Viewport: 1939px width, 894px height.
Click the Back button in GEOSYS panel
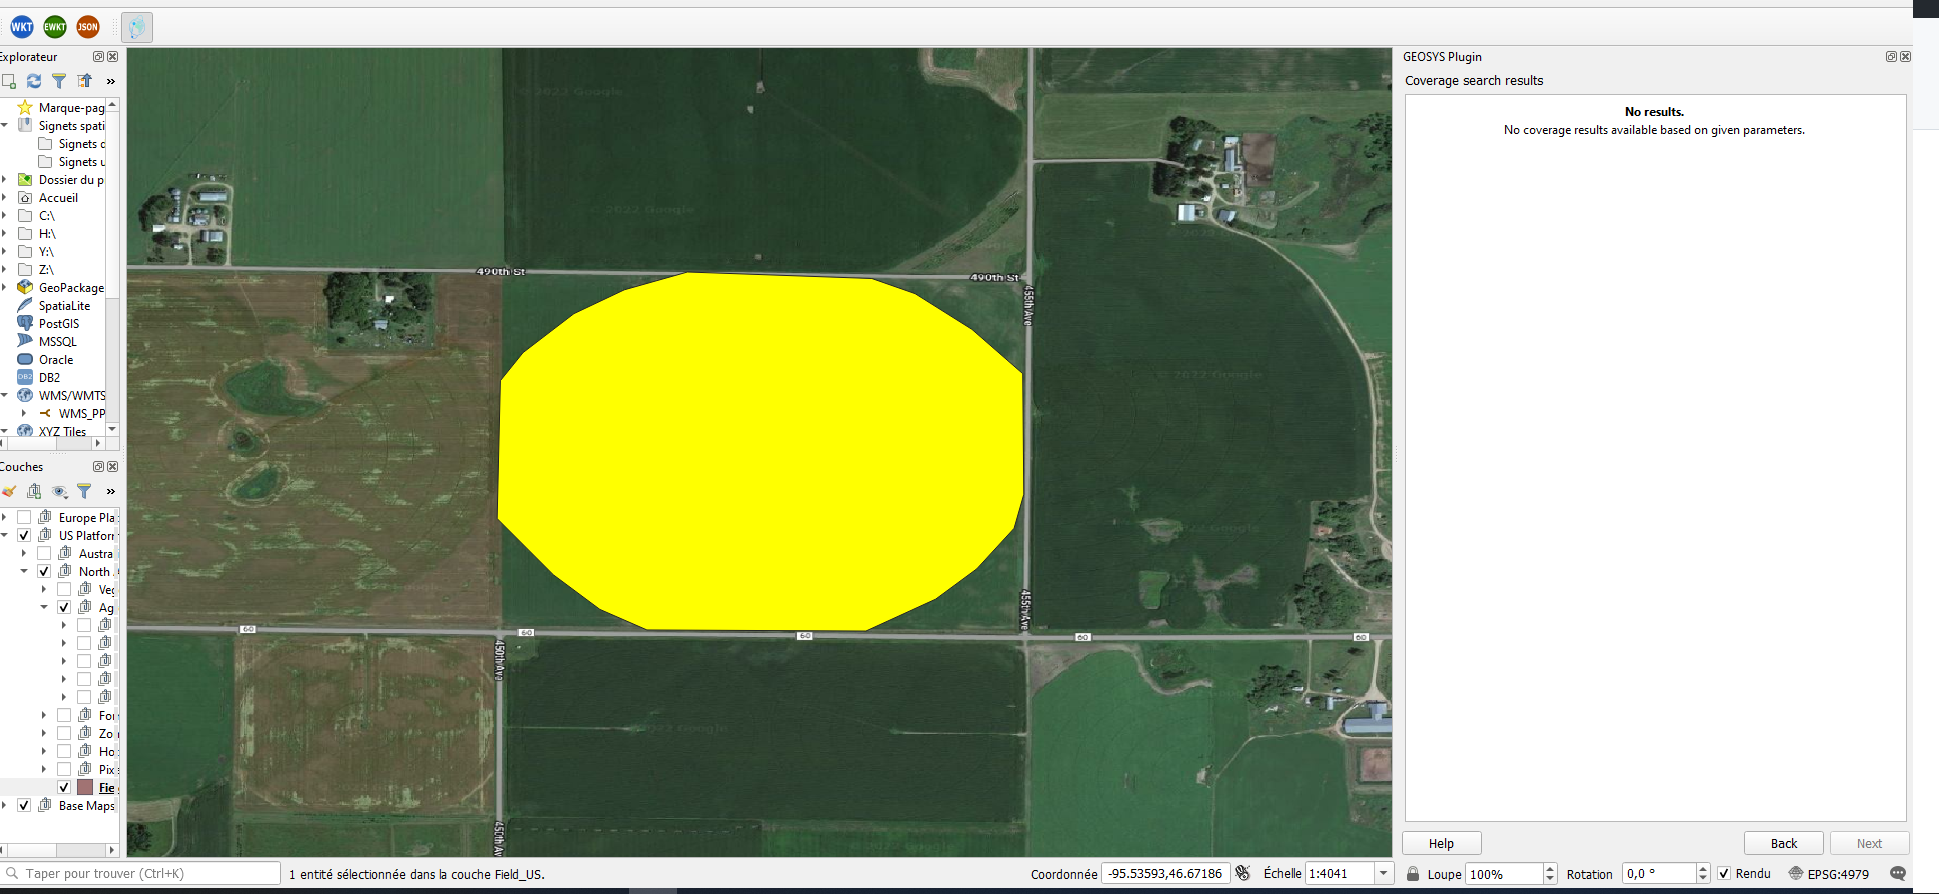pos(1784,843)
